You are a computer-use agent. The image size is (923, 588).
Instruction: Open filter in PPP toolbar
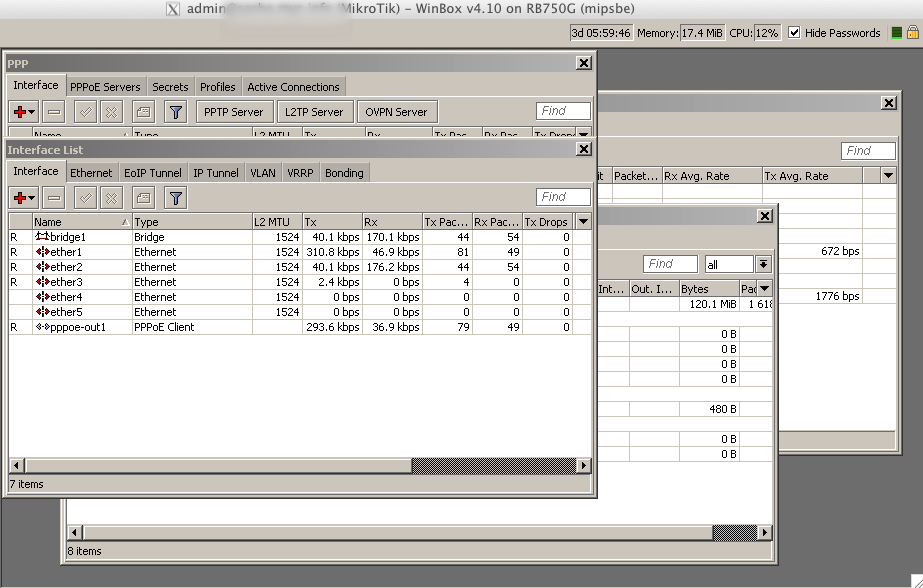coord(175,112)
